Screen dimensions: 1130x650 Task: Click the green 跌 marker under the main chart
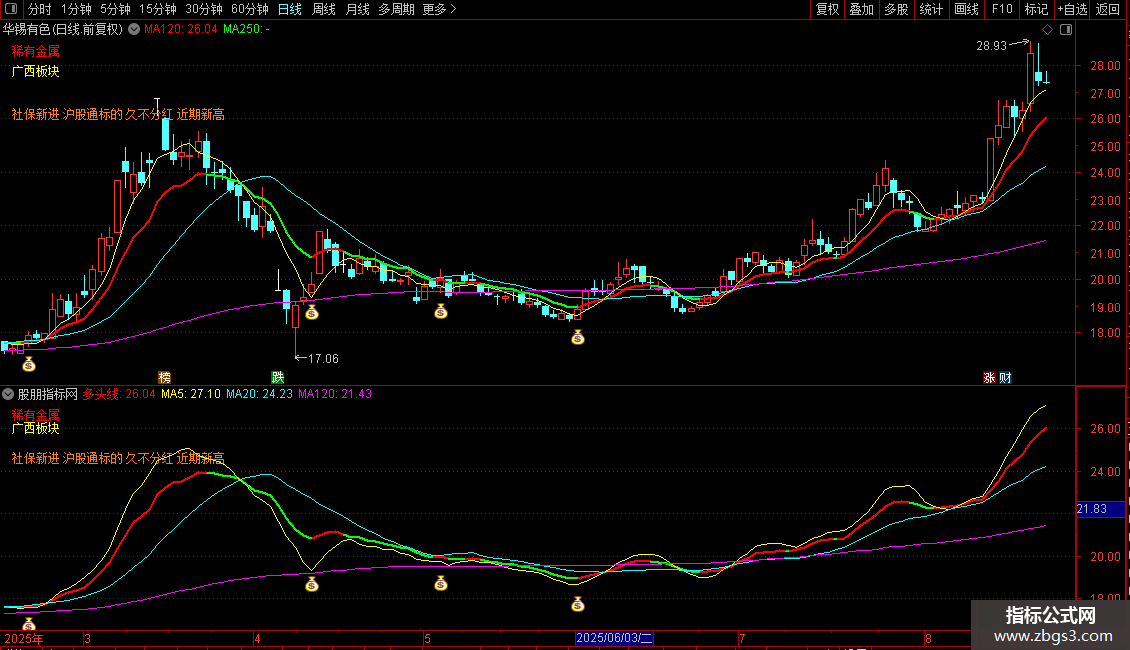click(x=277, y=378)
